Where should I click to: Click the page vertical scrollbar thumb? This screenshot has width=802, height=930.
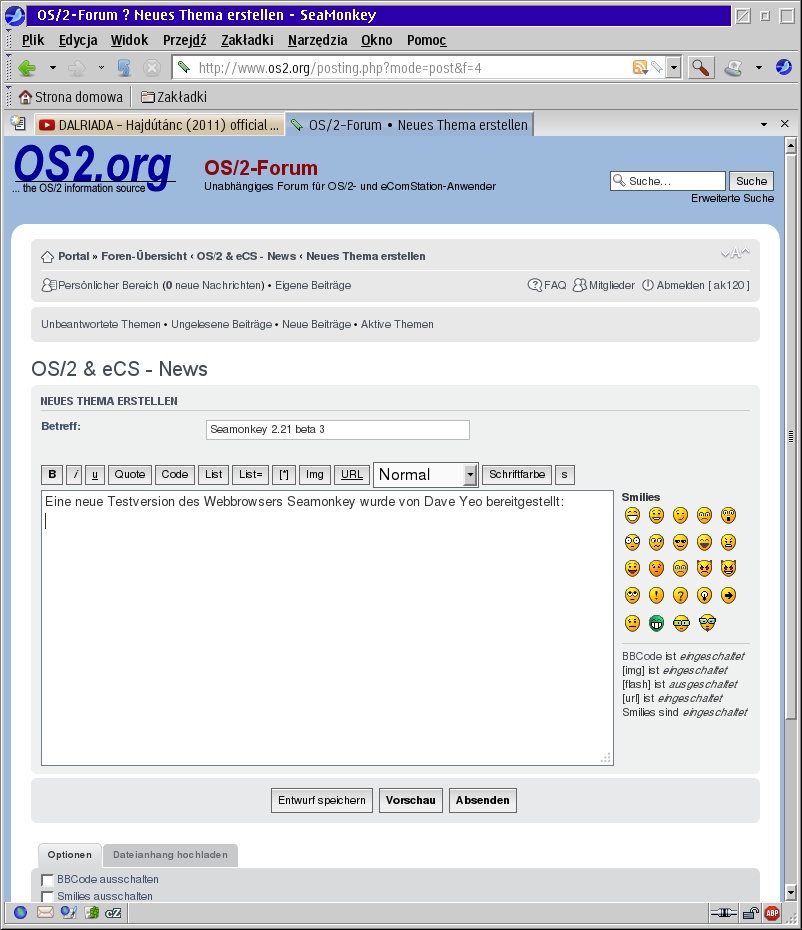(x=791, y=437)
